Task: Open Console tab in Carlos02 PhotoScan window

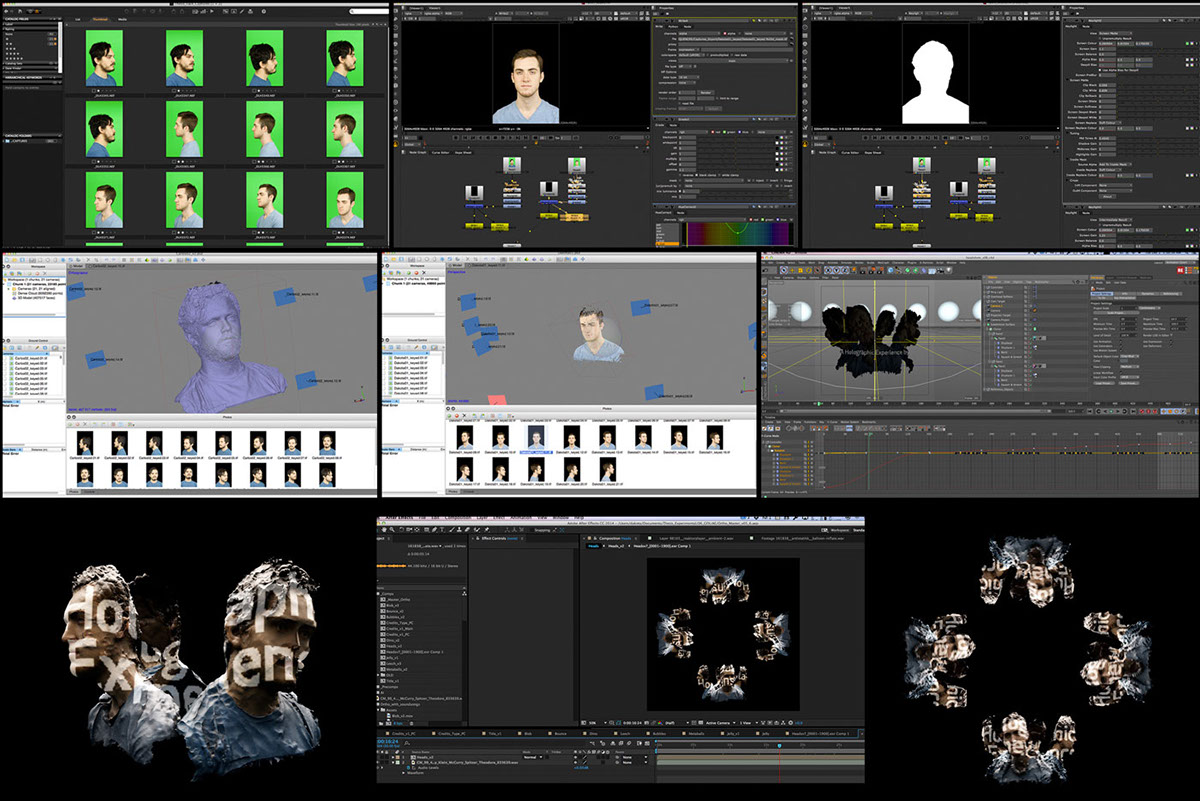Action: pos(89,492)
